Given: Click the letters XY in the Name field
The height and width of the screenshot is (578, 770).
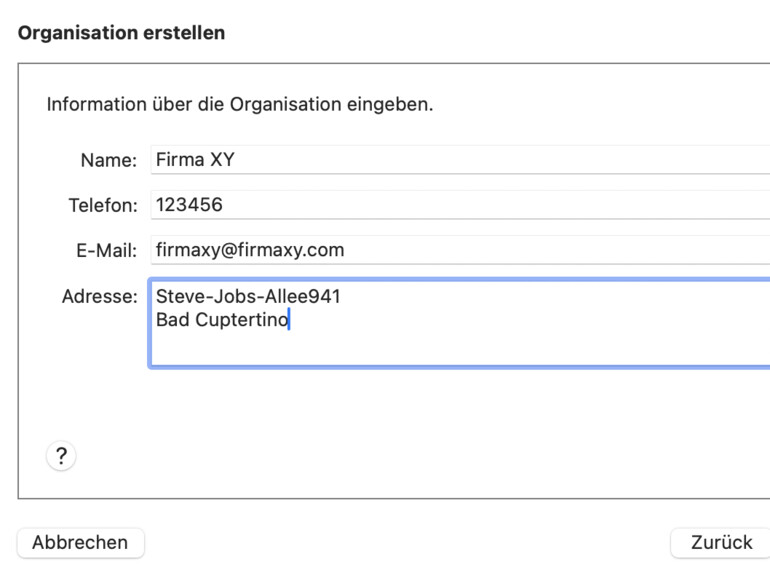Looking at the screenshot, I should [222, 160].
